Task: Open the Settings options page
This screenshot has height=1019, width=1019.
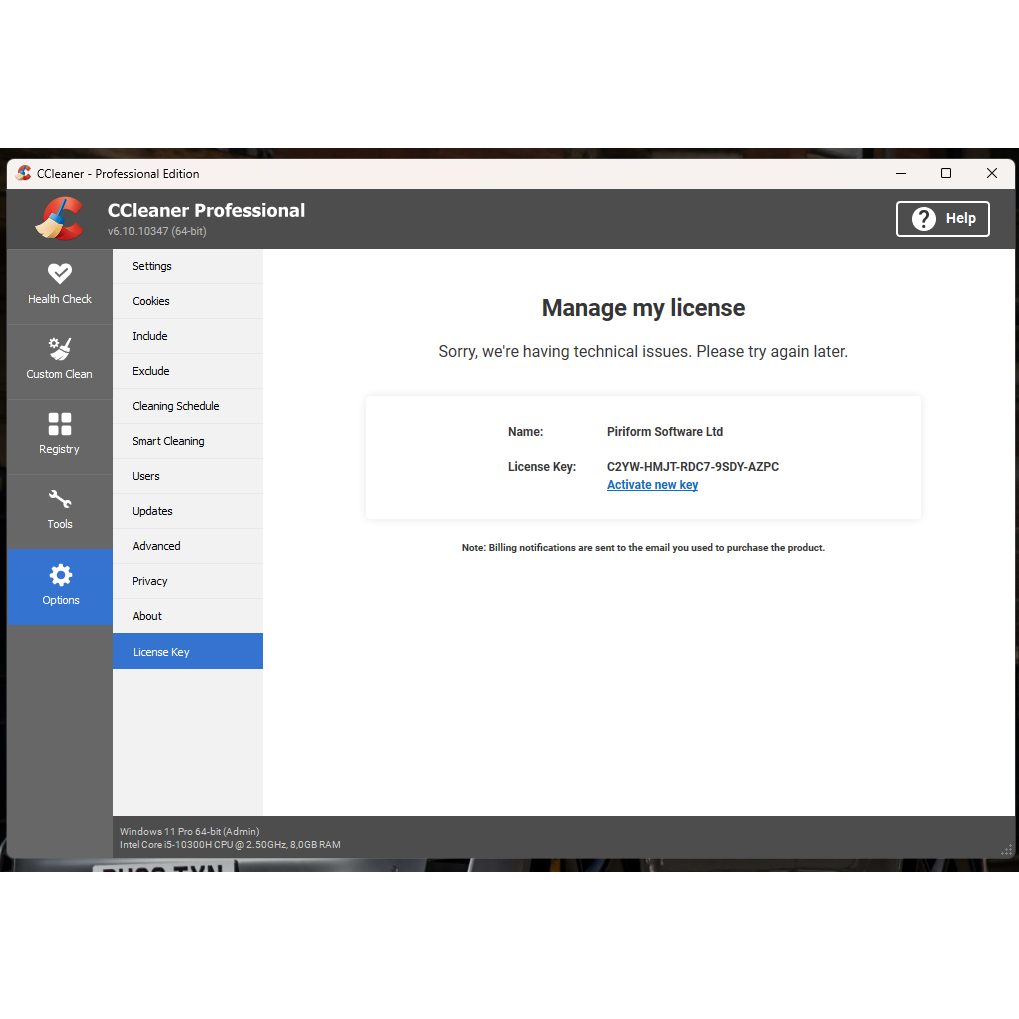Action: click(152, 266)
